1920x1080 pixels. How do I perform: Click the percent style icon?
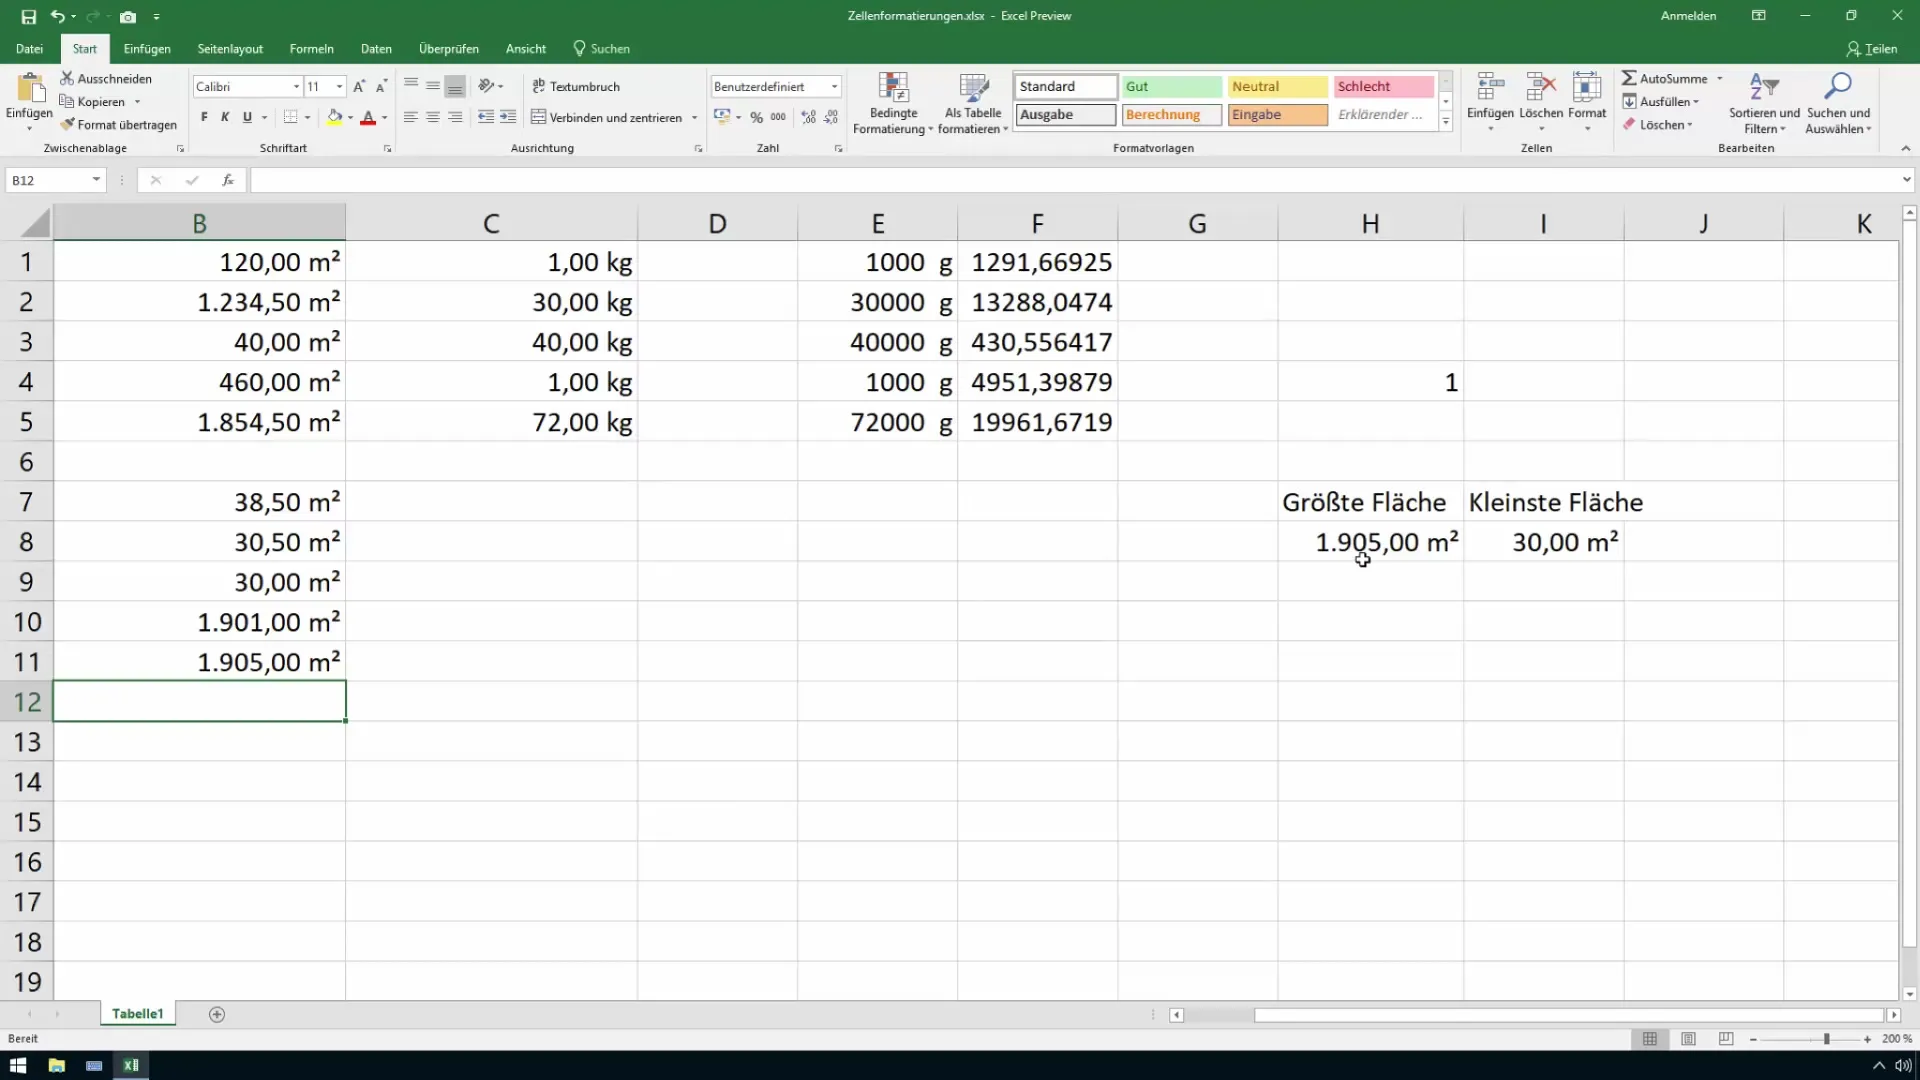[756, 117]
